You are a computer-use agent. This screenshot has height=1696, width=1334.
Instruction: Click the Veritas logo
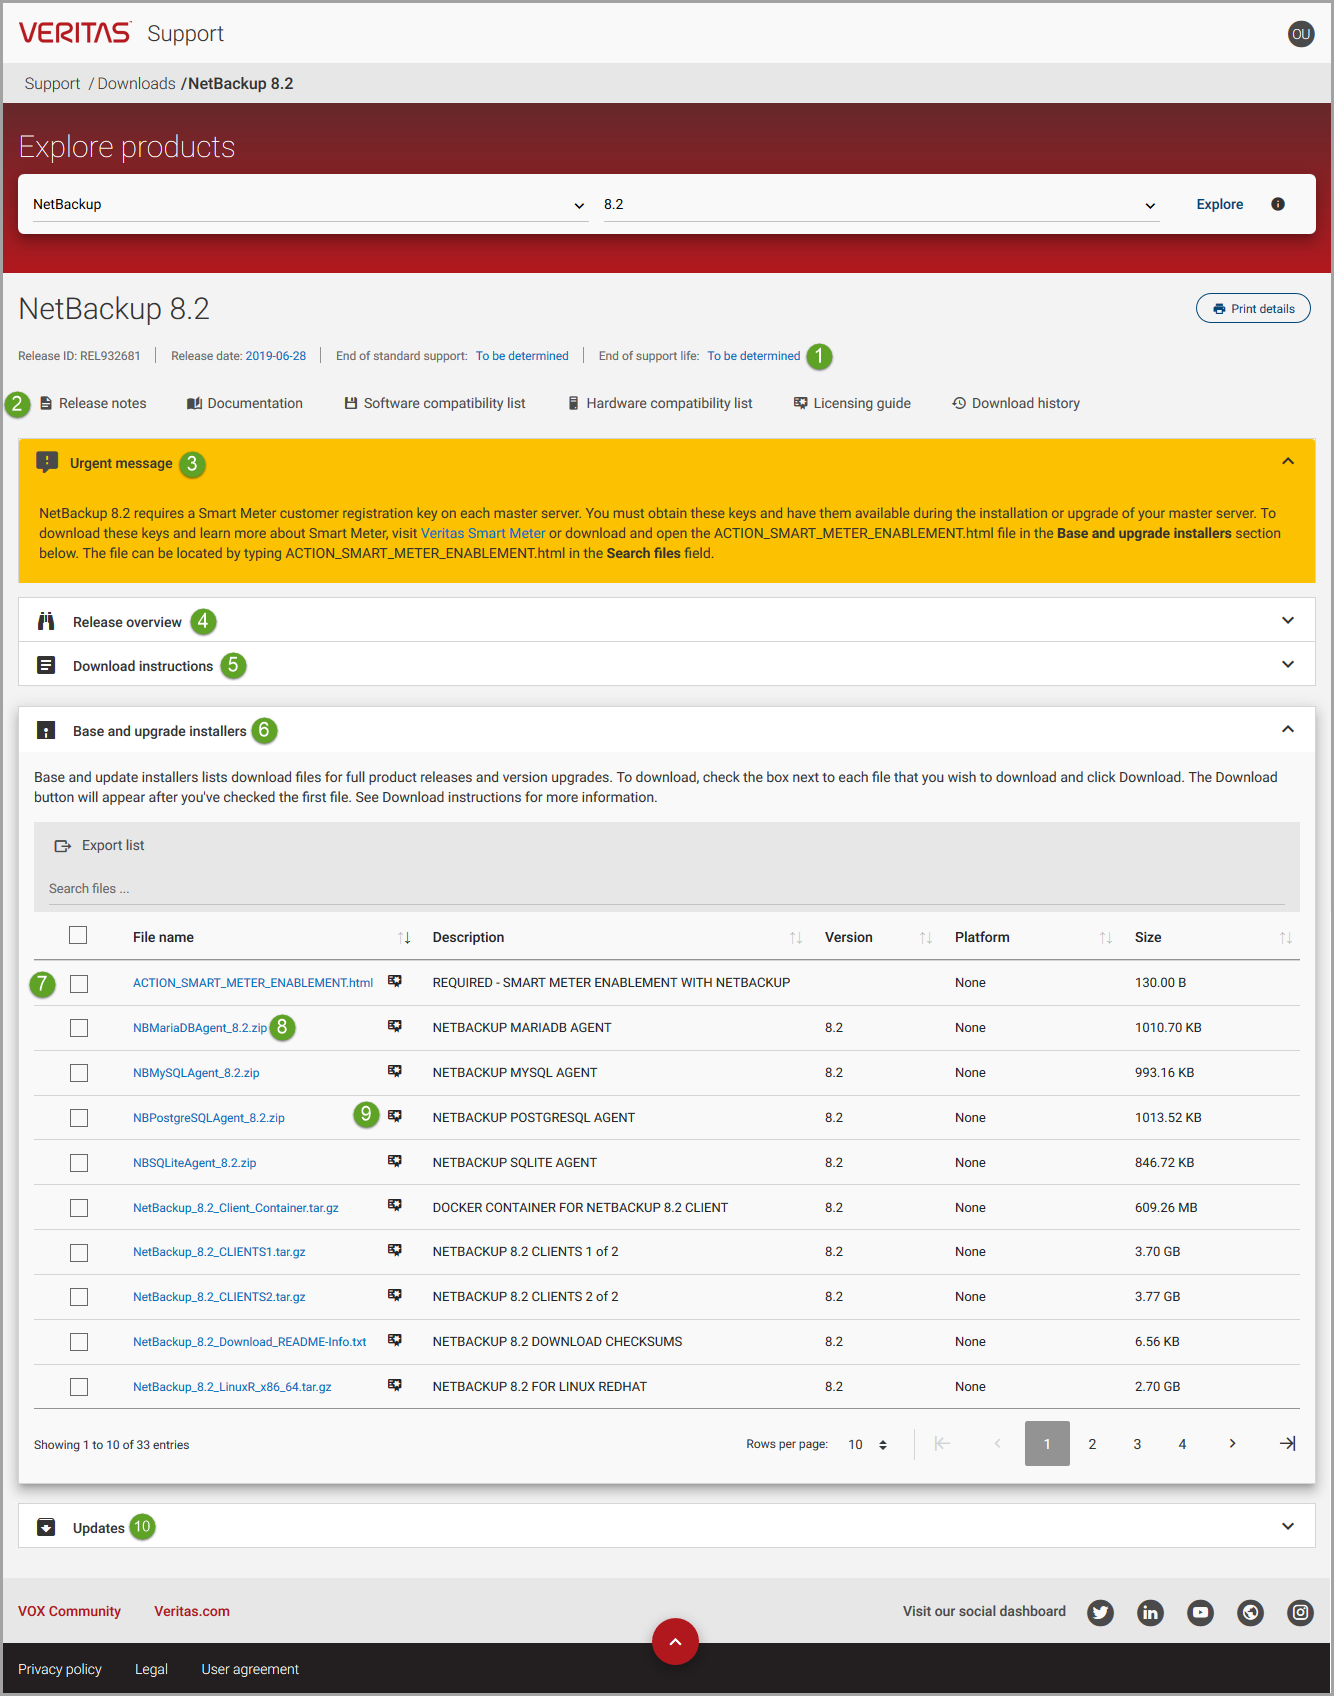pos(74,33)
